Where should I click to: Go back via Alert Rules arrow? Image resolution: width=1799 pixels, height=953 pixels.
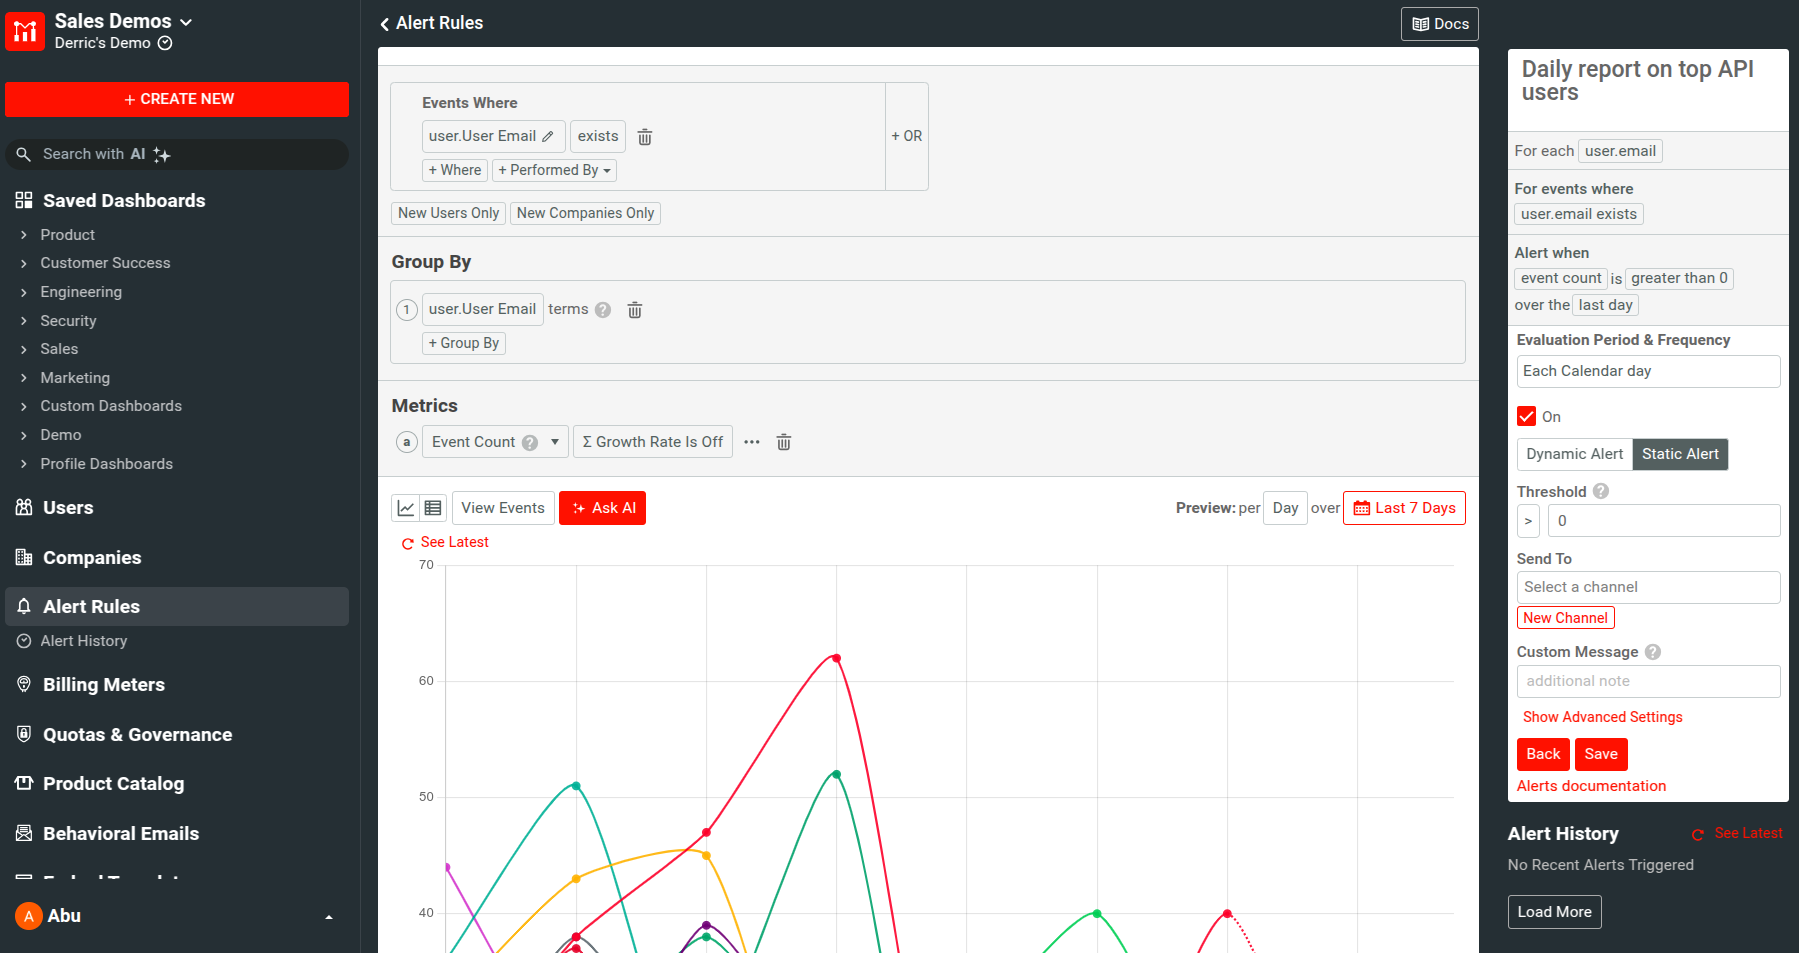385,24
